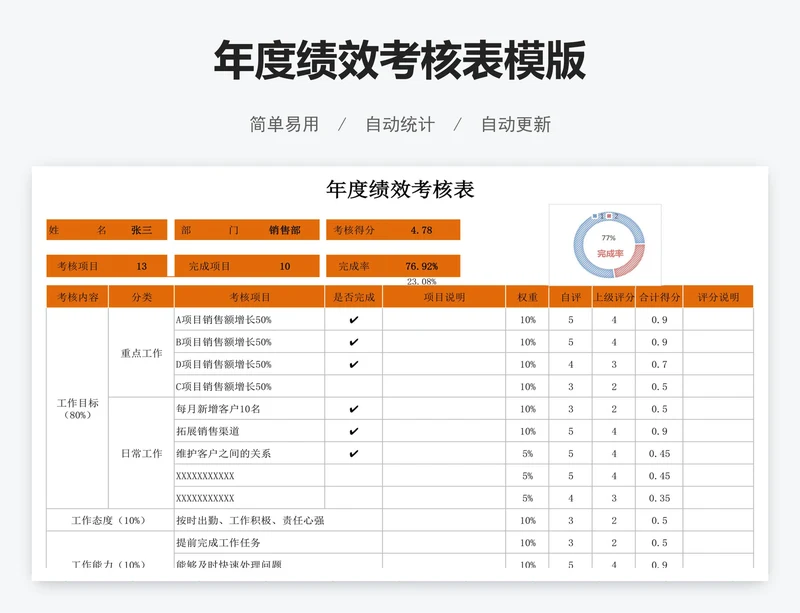Click the 合计得分 column header

click(659, 297)
